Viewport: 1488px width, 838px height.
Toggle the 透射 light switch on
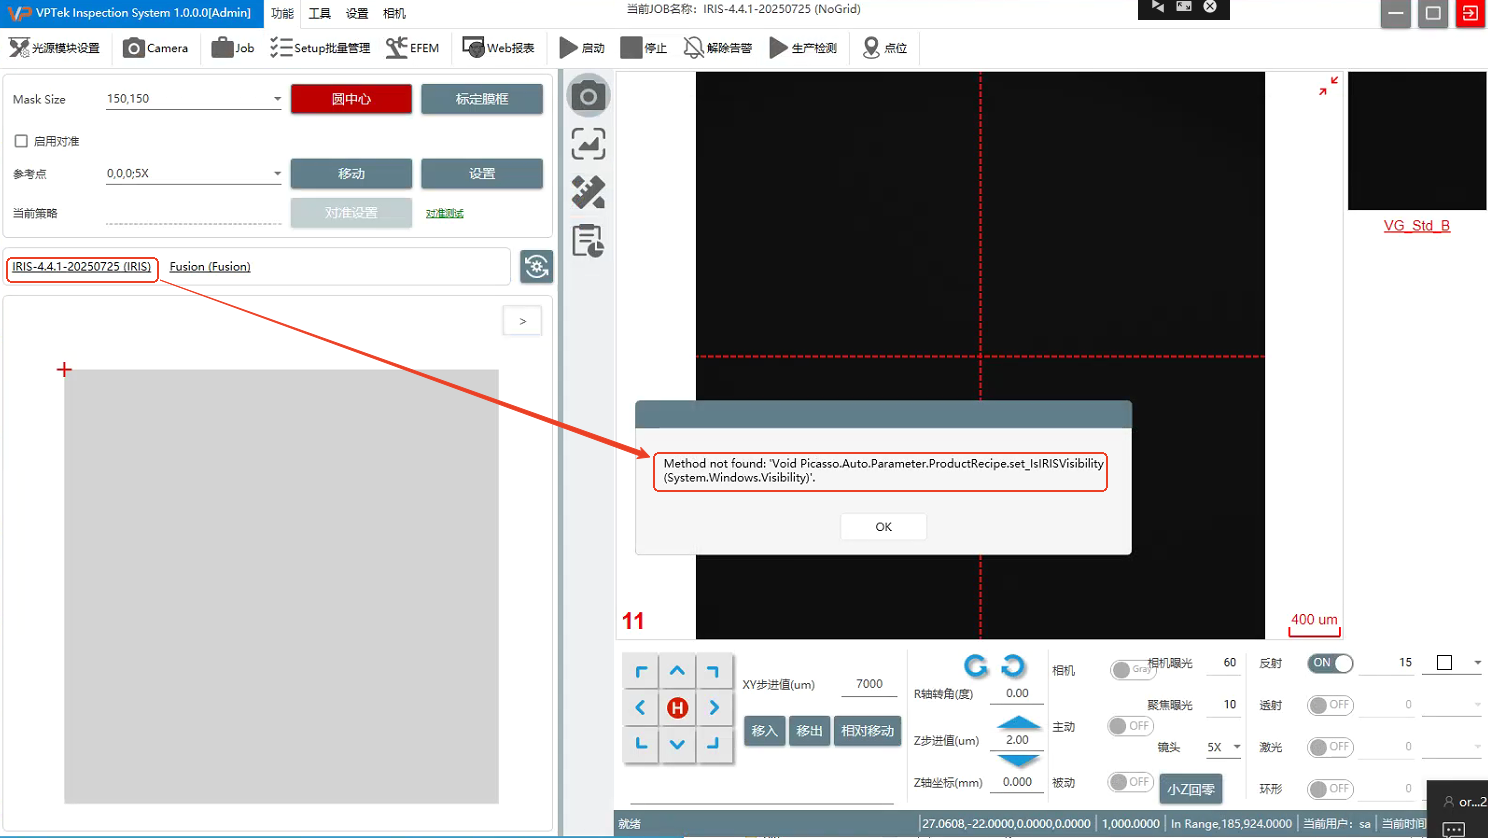tap(1330, 705)
